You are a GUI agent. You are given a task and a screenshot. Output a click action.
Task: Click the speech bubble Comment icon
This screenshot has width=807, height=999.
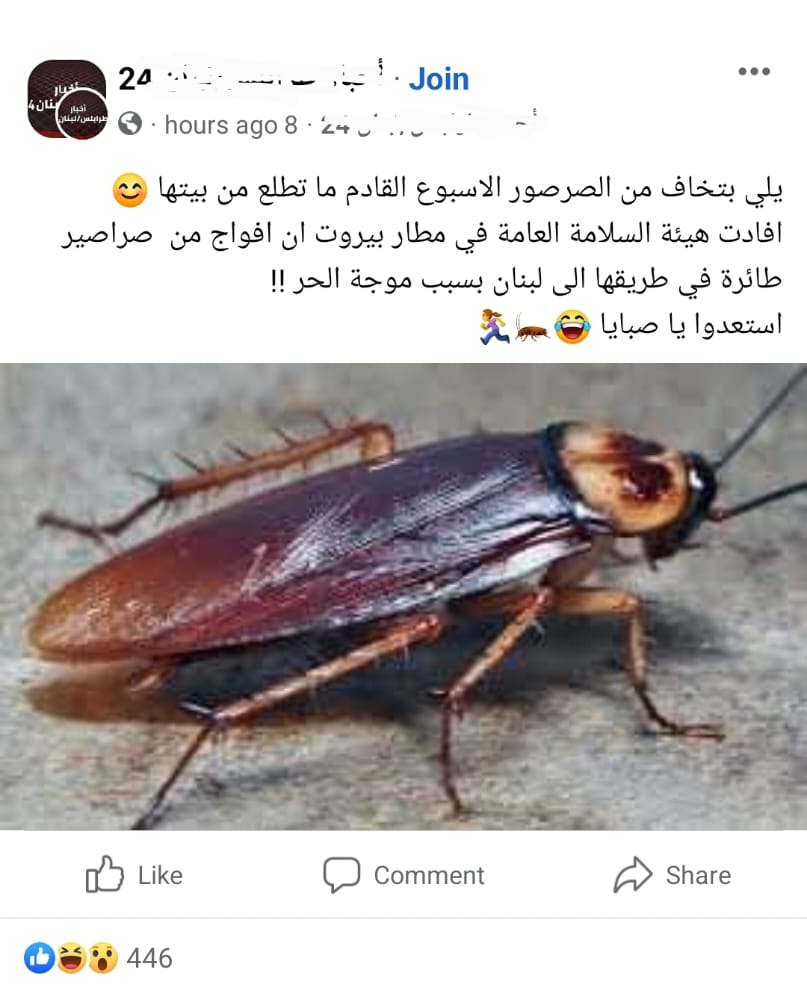point(341,874)
